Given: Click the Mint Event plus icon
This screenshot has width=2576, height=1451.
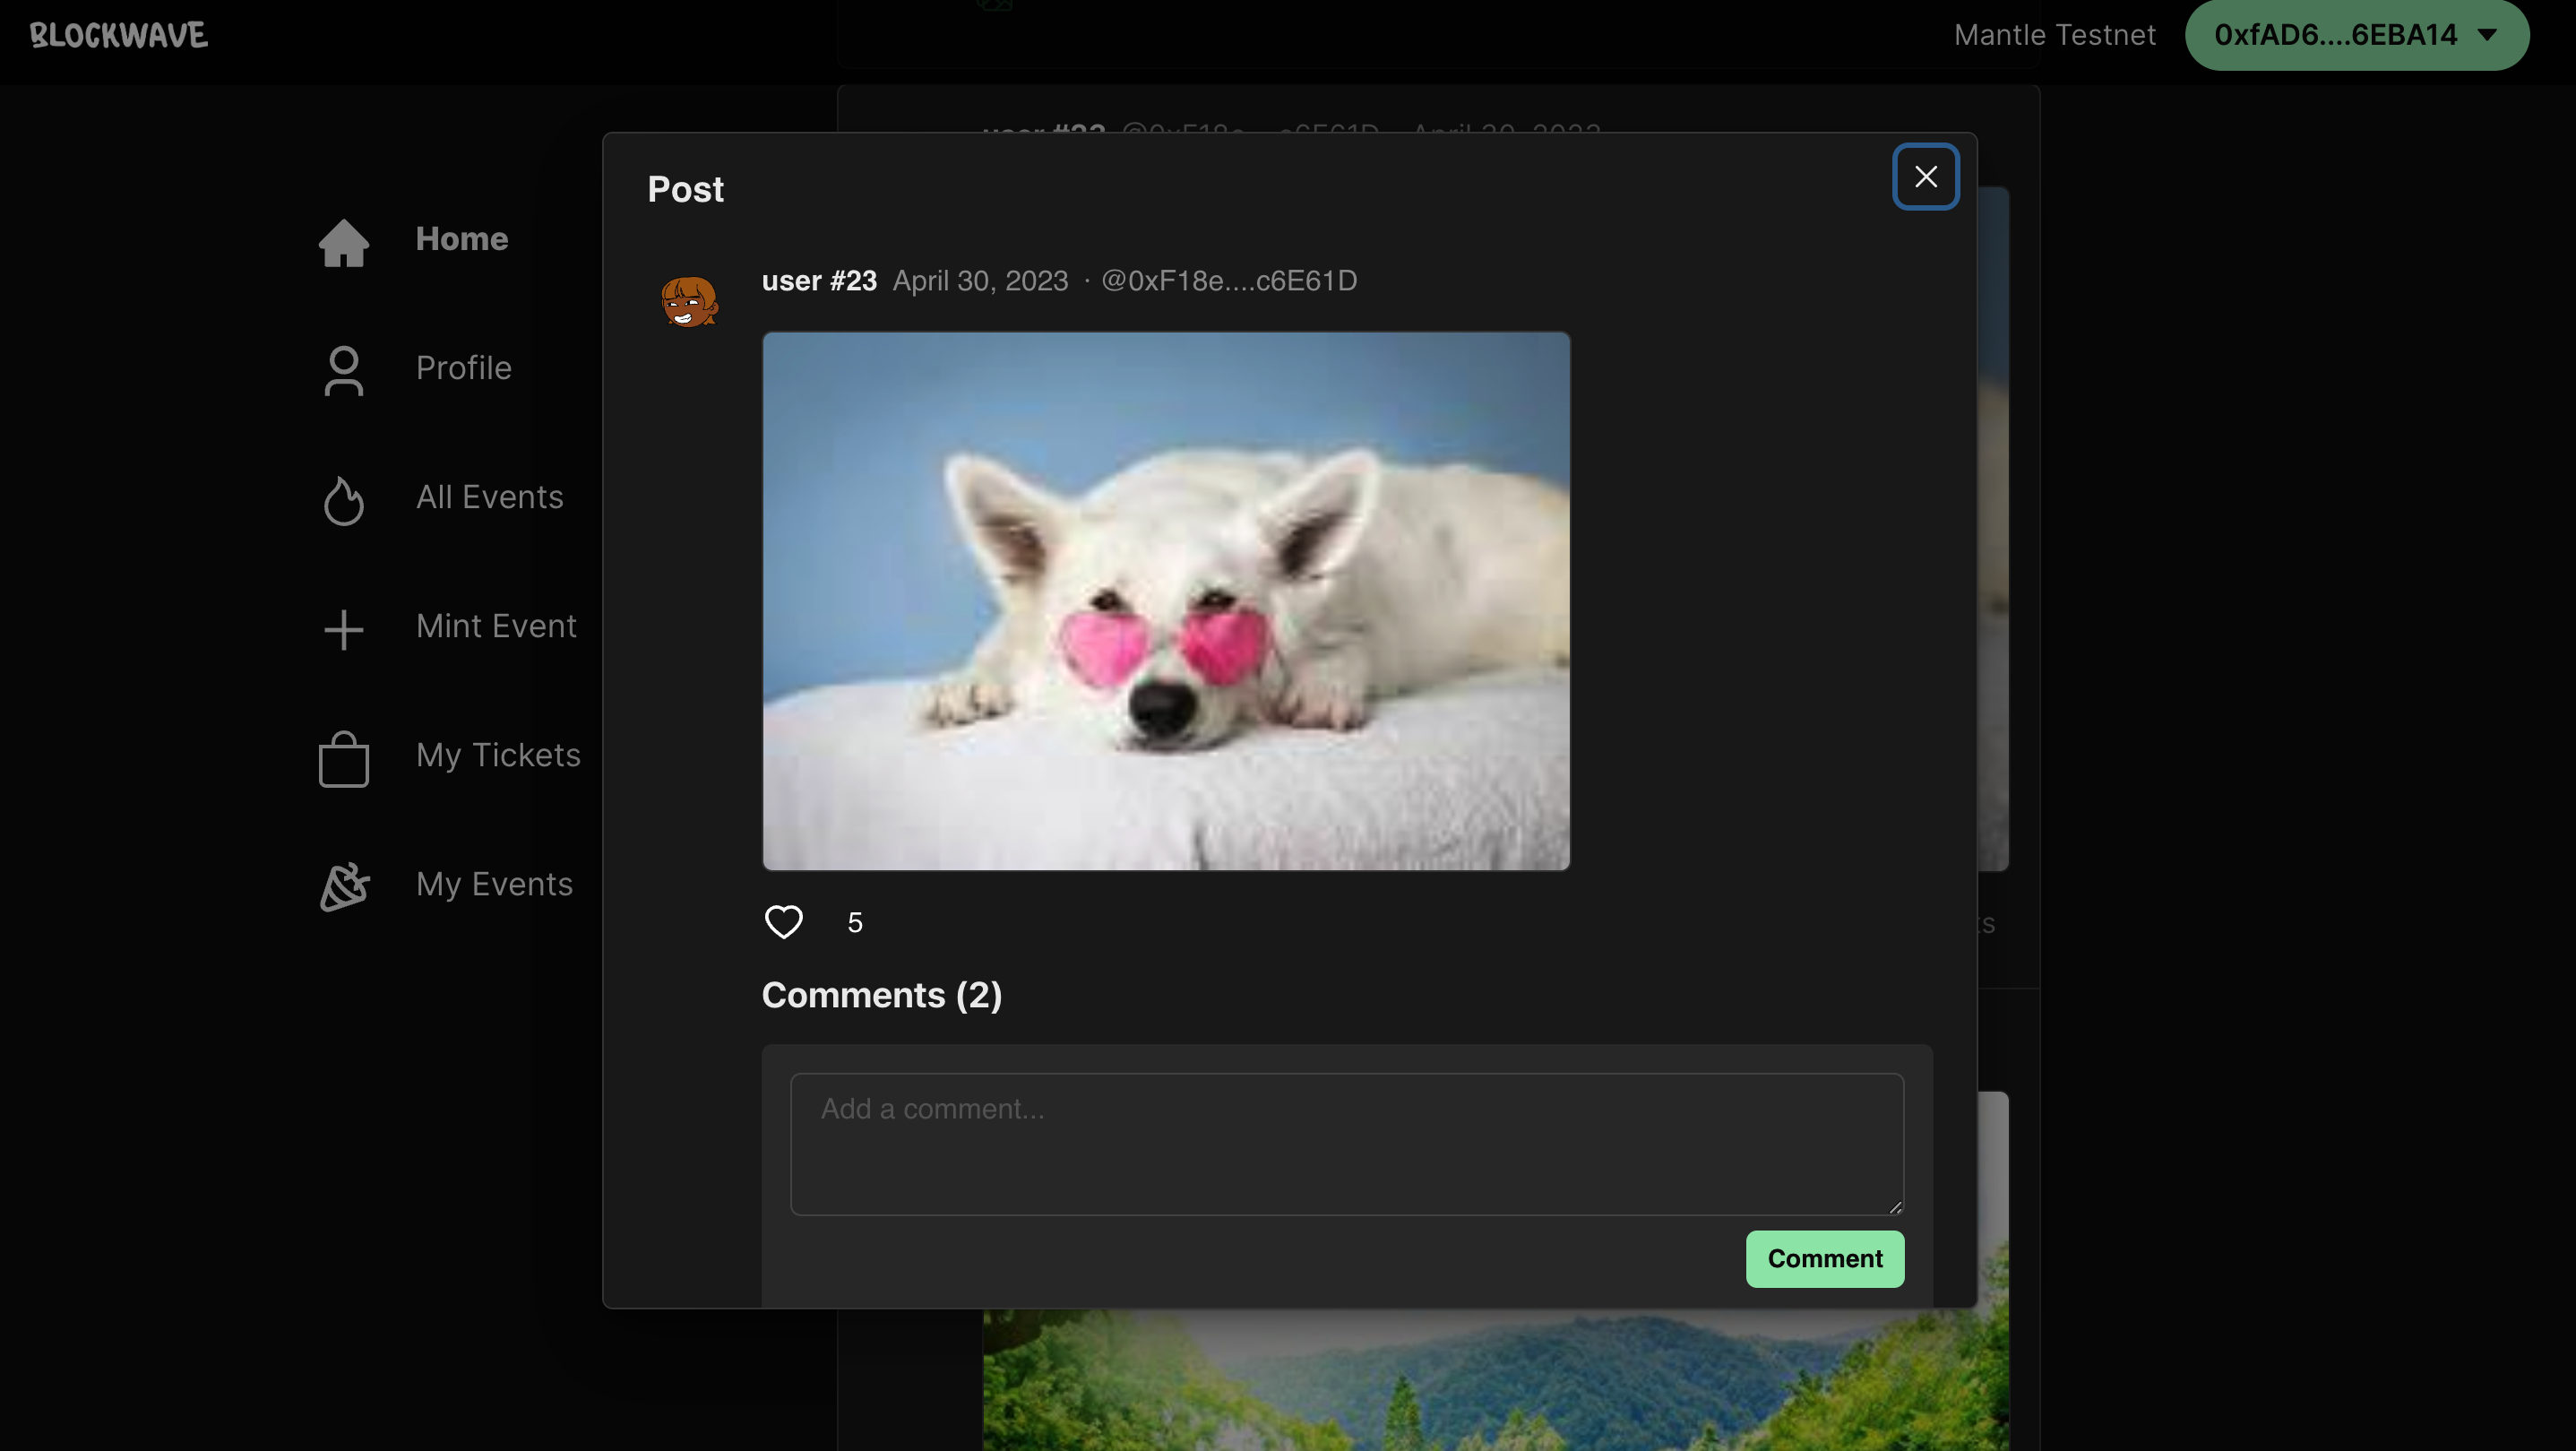Looking at the screenshot, I should (x=343, y=629).
